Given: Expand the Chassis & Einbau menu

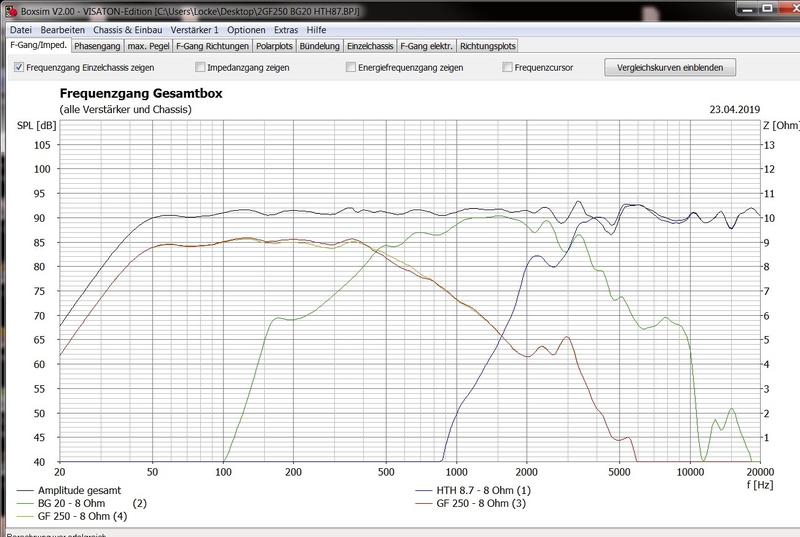Looking at the screenshot, I should 128,30.
